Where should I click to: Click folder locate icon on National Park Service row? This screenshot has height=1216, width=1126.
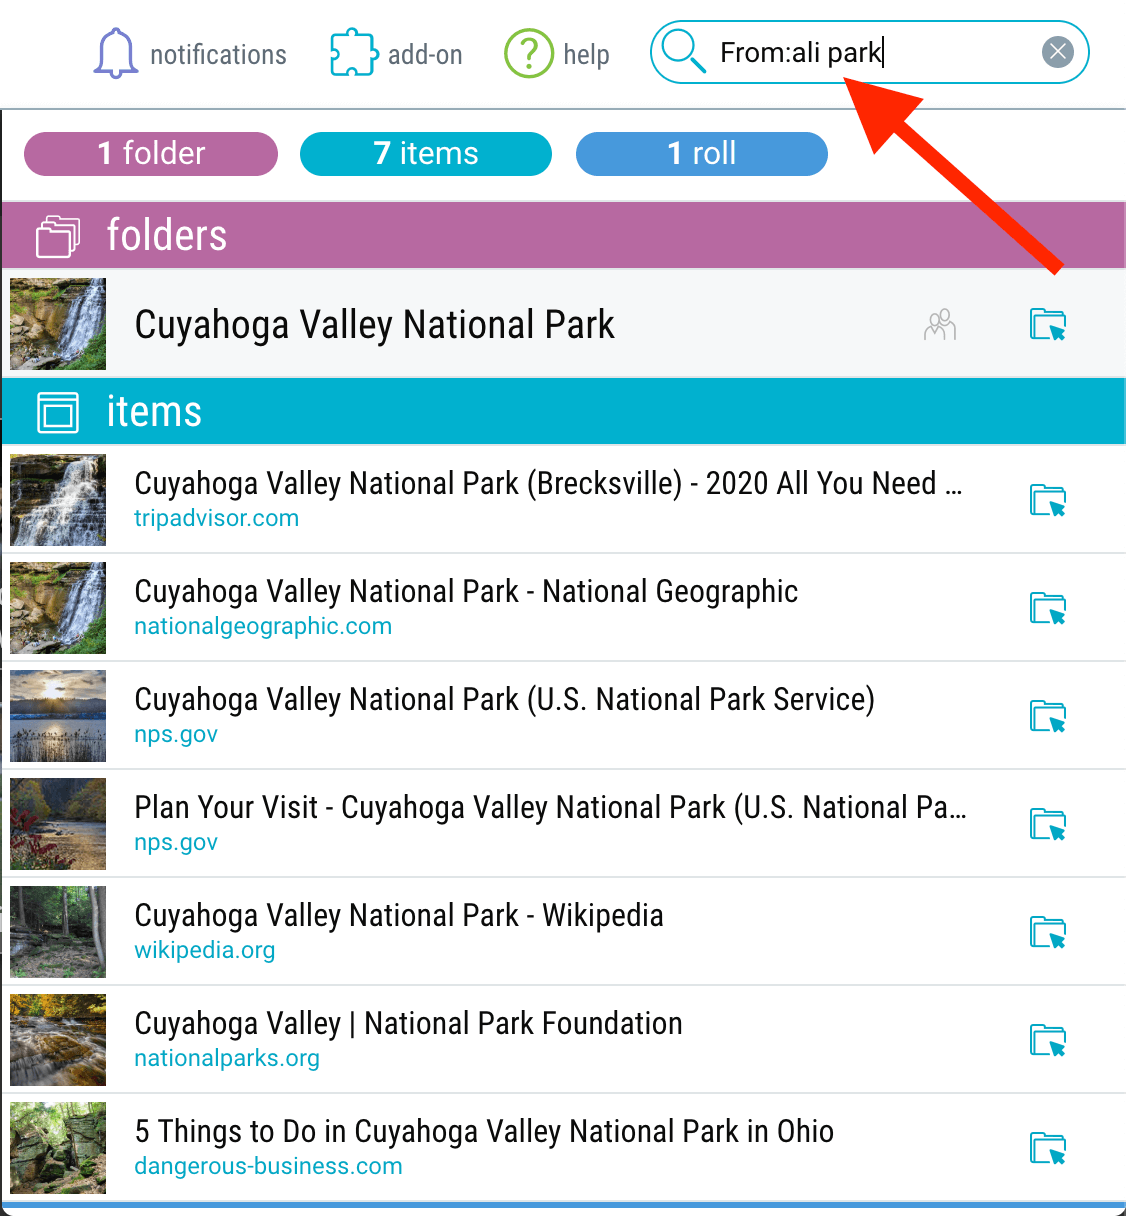coord(1048,716)
